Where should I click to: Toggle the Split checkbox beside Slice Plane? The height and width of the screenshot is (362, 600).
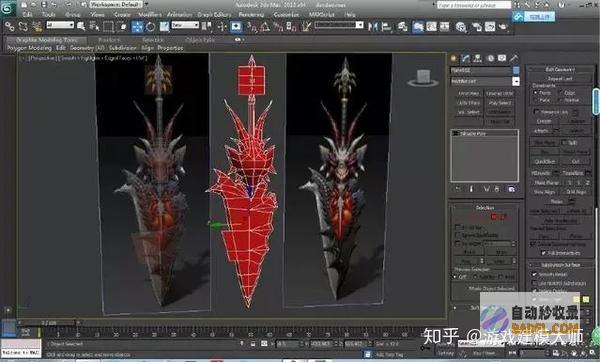(x=564, y=142)
